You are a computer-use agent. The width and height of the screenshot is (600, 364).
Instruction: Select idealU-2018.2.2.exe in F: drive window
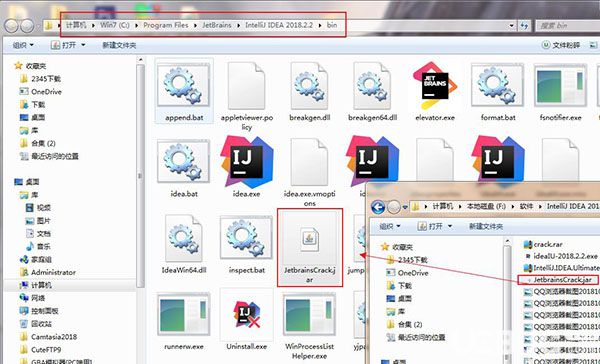point(561,256)
